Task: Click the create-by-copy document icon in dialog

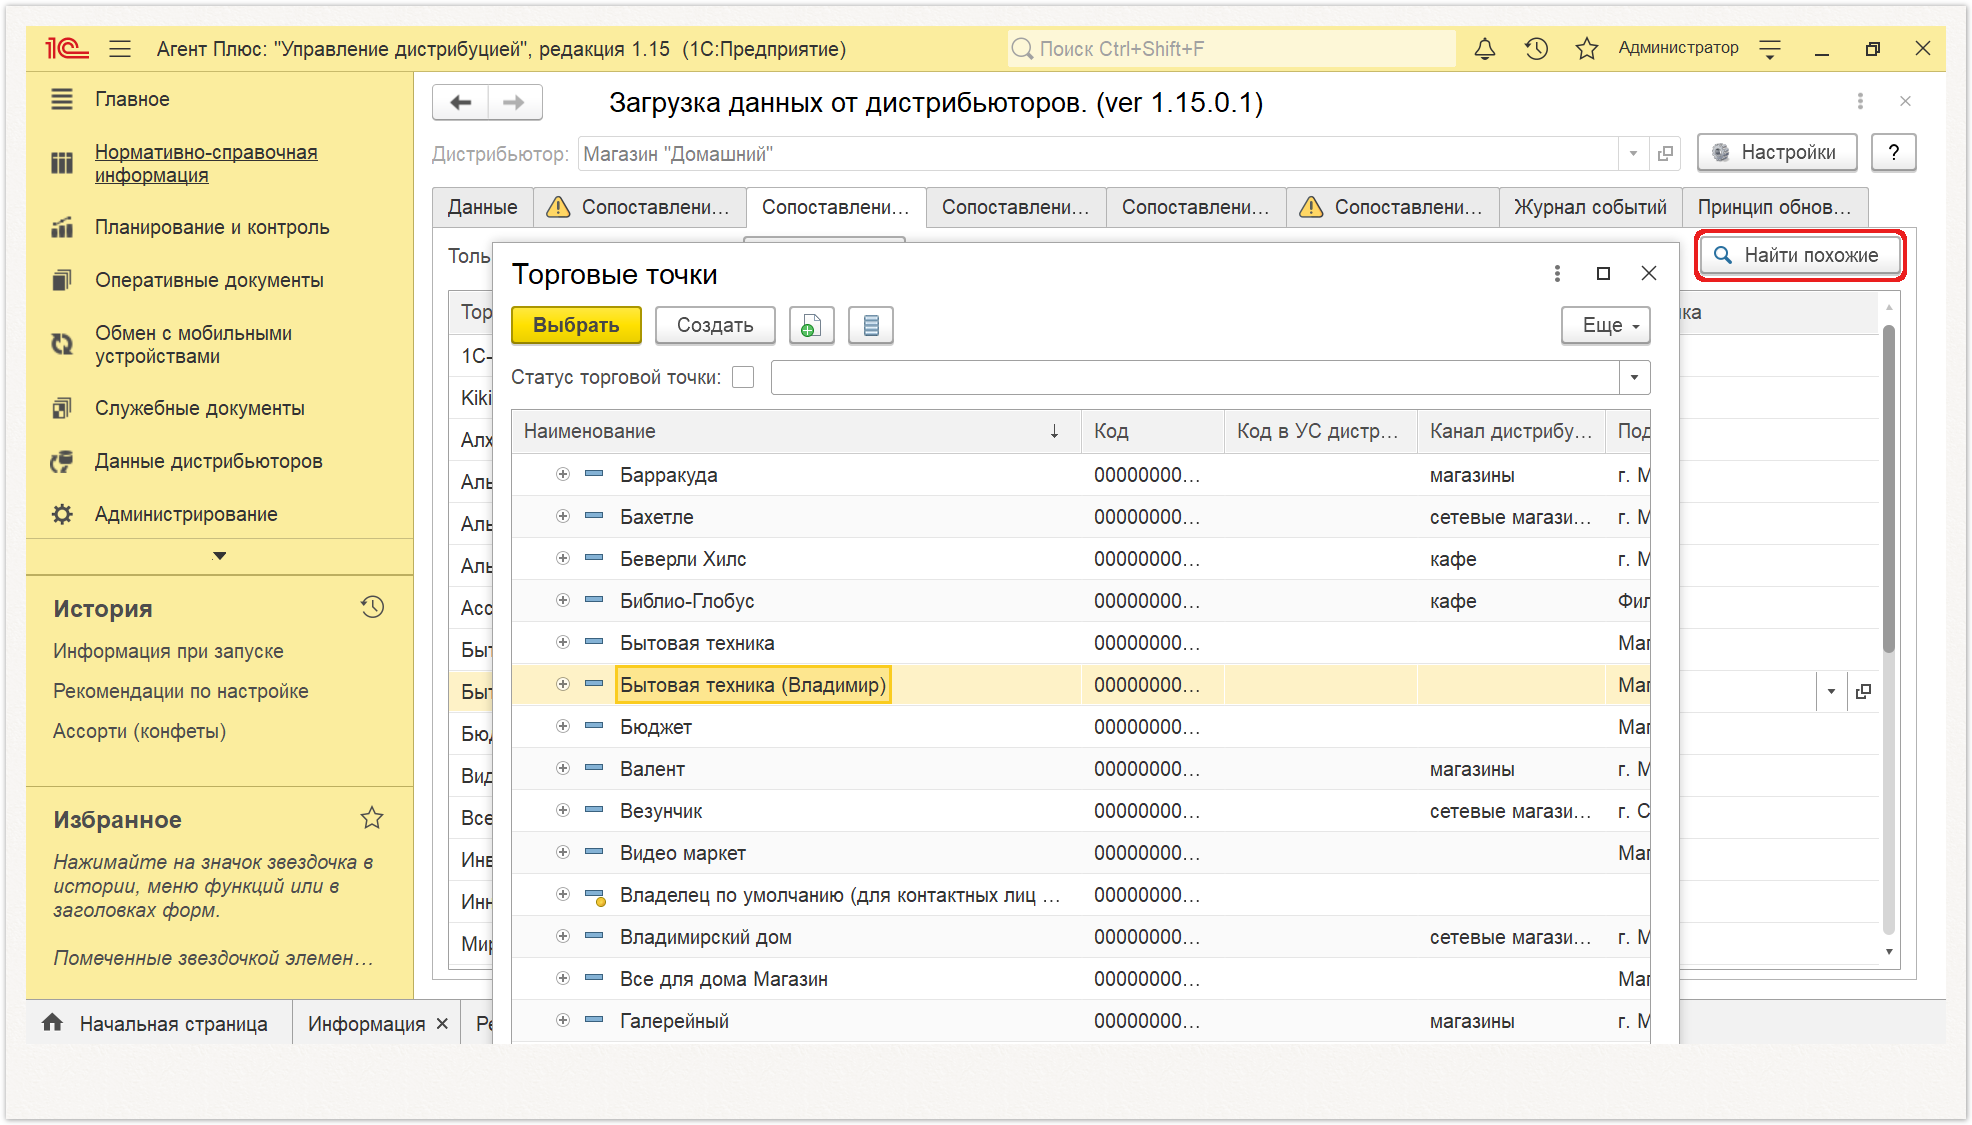Action: click(x=811, y=325)
